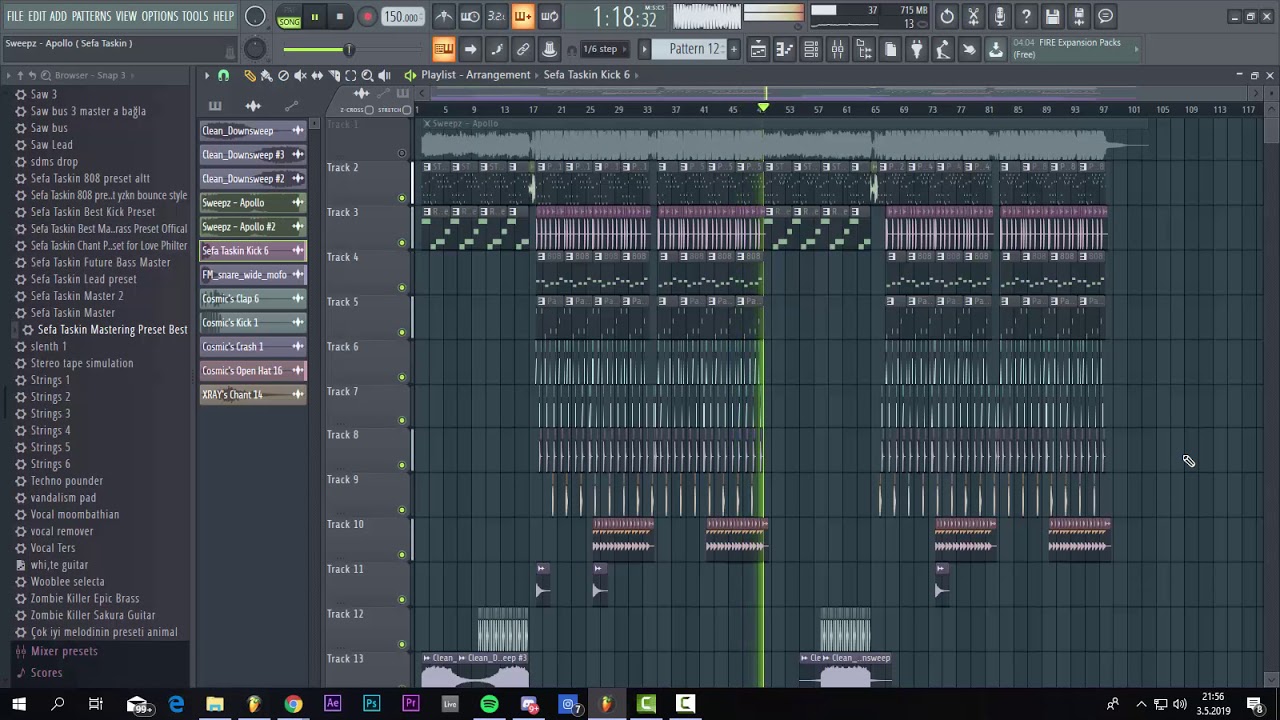Click the microphone one-click recording icon

coord(999,16)
